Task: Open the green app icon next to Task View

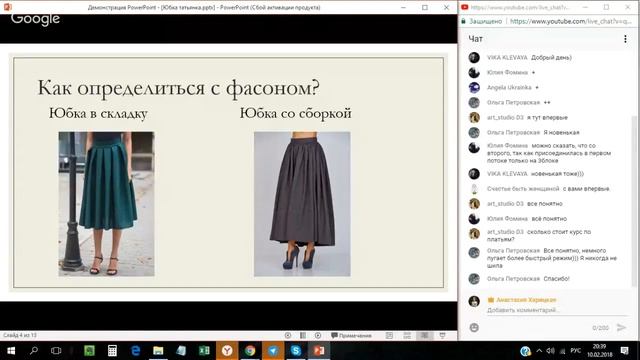Action: coord(89,351)
